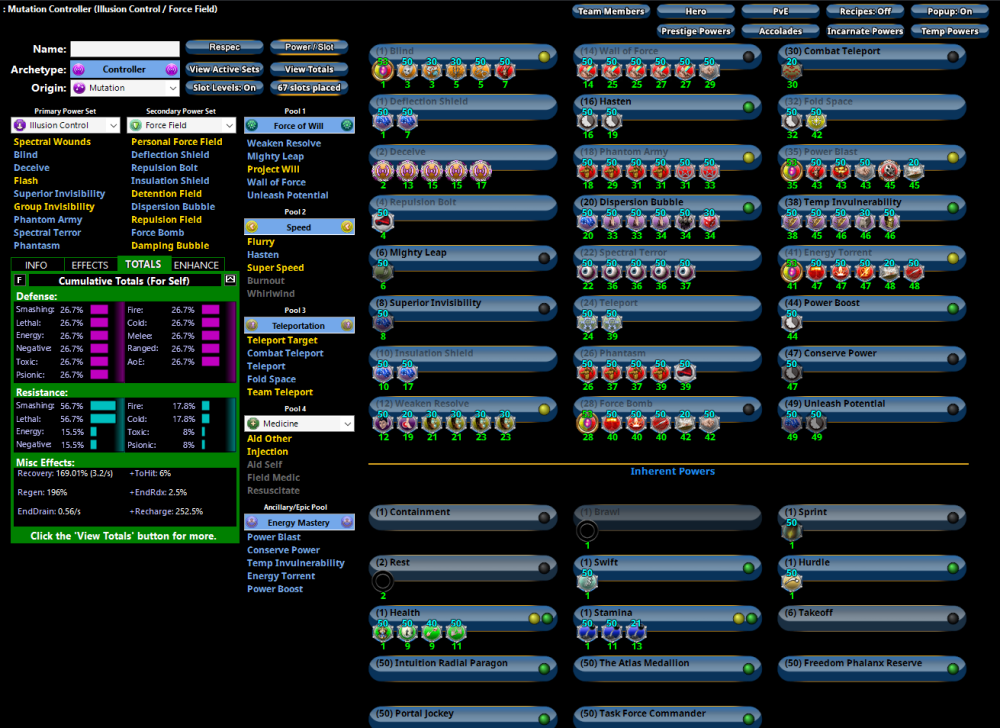Image resolution: width=1000 pixels, height=728 pixels.
Task: Click the Sprint power enhancement slot icon
Action: [x=791, y=532]
